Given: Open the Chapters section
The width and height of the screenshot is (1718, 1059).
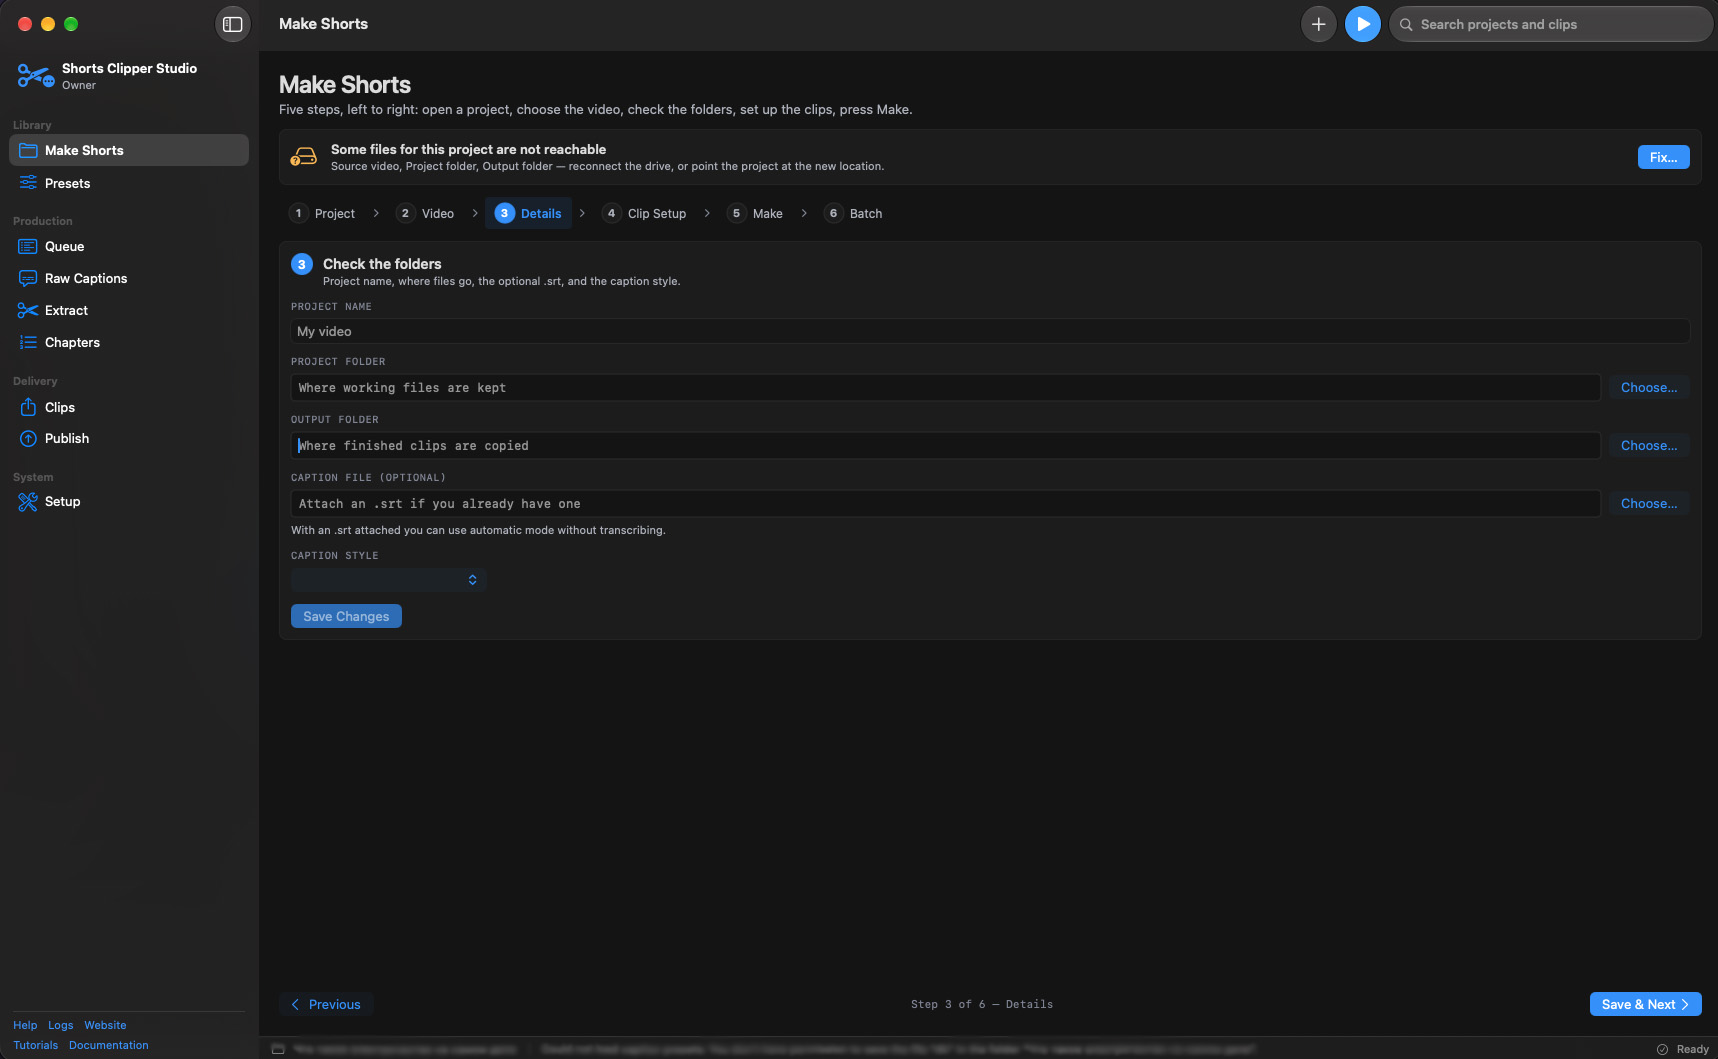Looking at the screenshot, I should tap(129, 342).
